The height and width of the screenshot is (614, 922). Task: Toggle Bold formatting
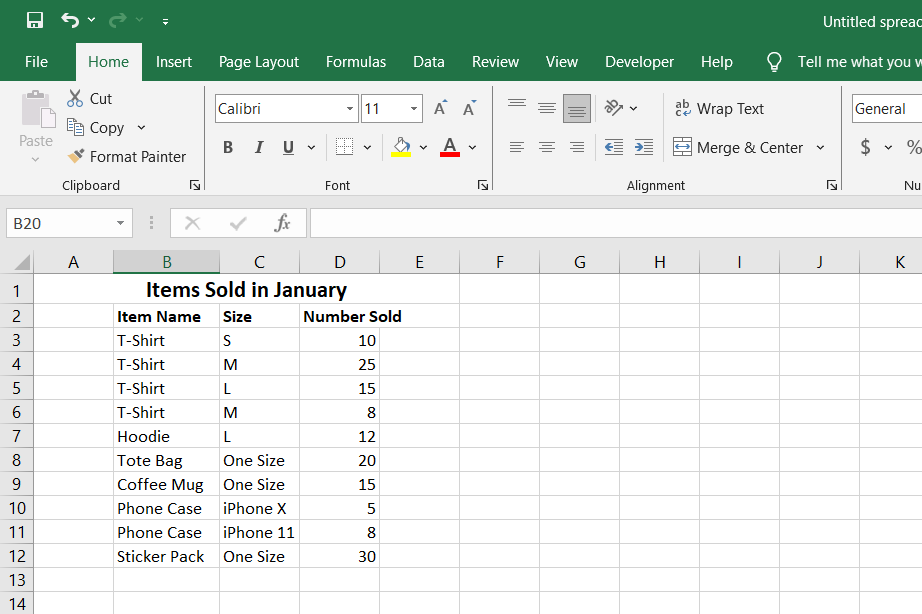[x=228, y=147]
